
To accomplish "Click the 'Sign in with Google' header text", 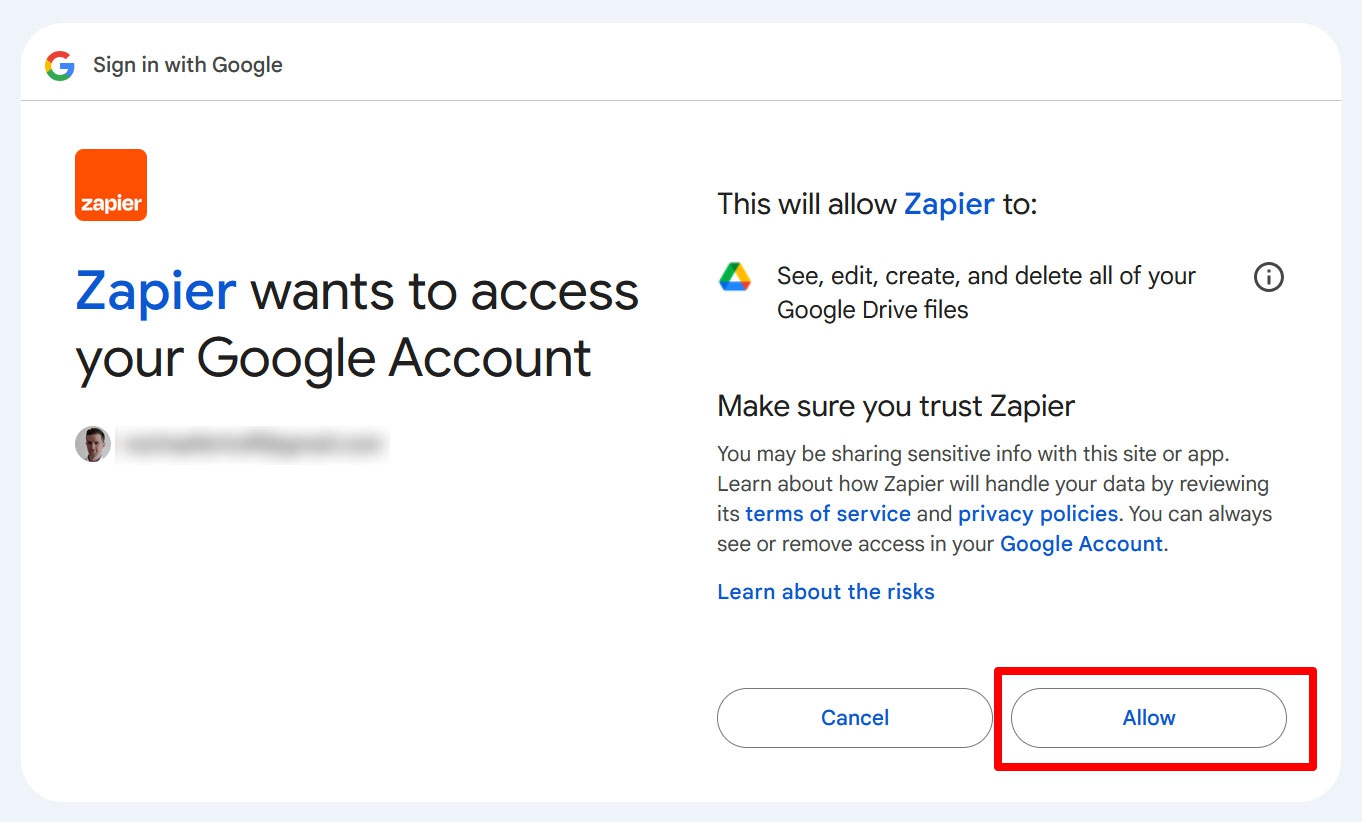I will (188, 65).
